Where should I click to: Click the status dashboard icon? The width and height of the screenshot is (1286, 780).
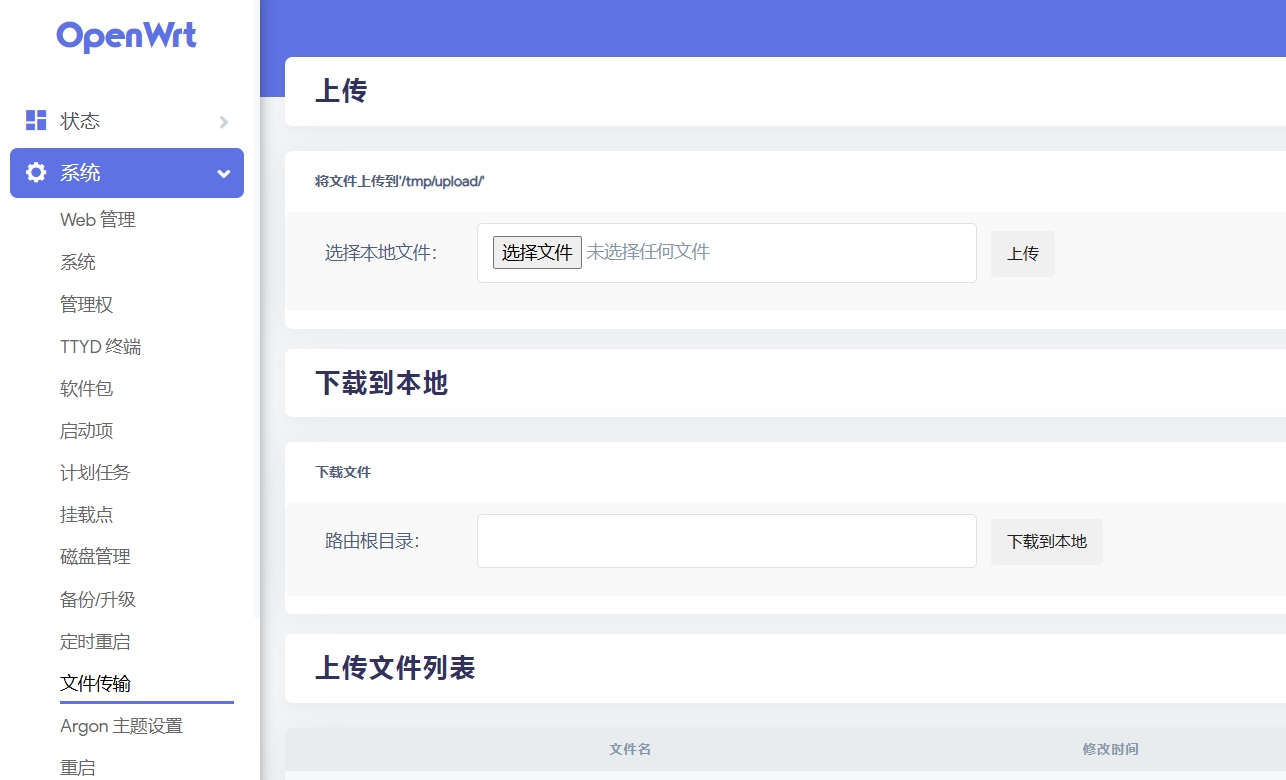(x=36, y=121)
